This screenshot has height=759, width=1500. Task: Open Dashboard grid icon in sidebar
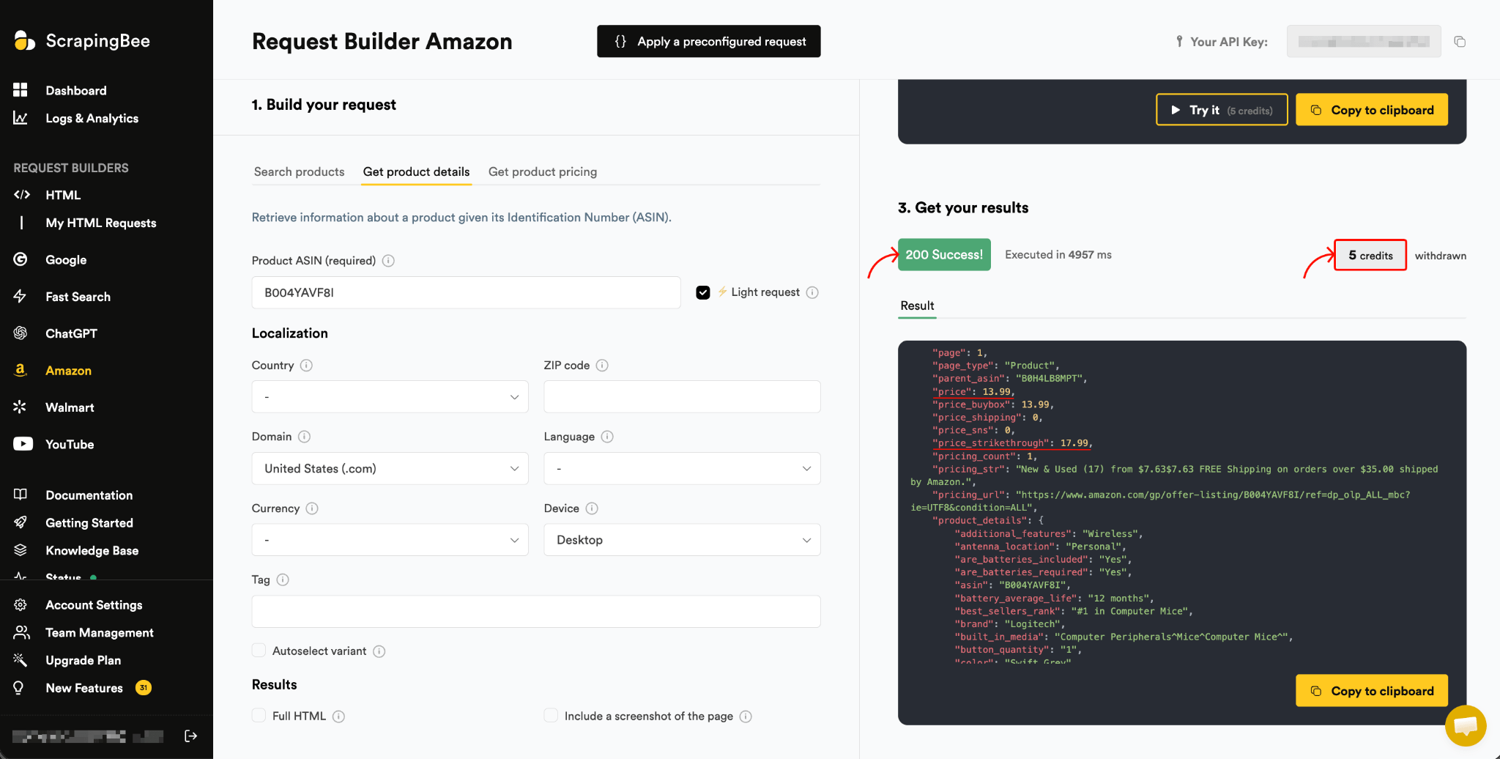pos(20,90)
